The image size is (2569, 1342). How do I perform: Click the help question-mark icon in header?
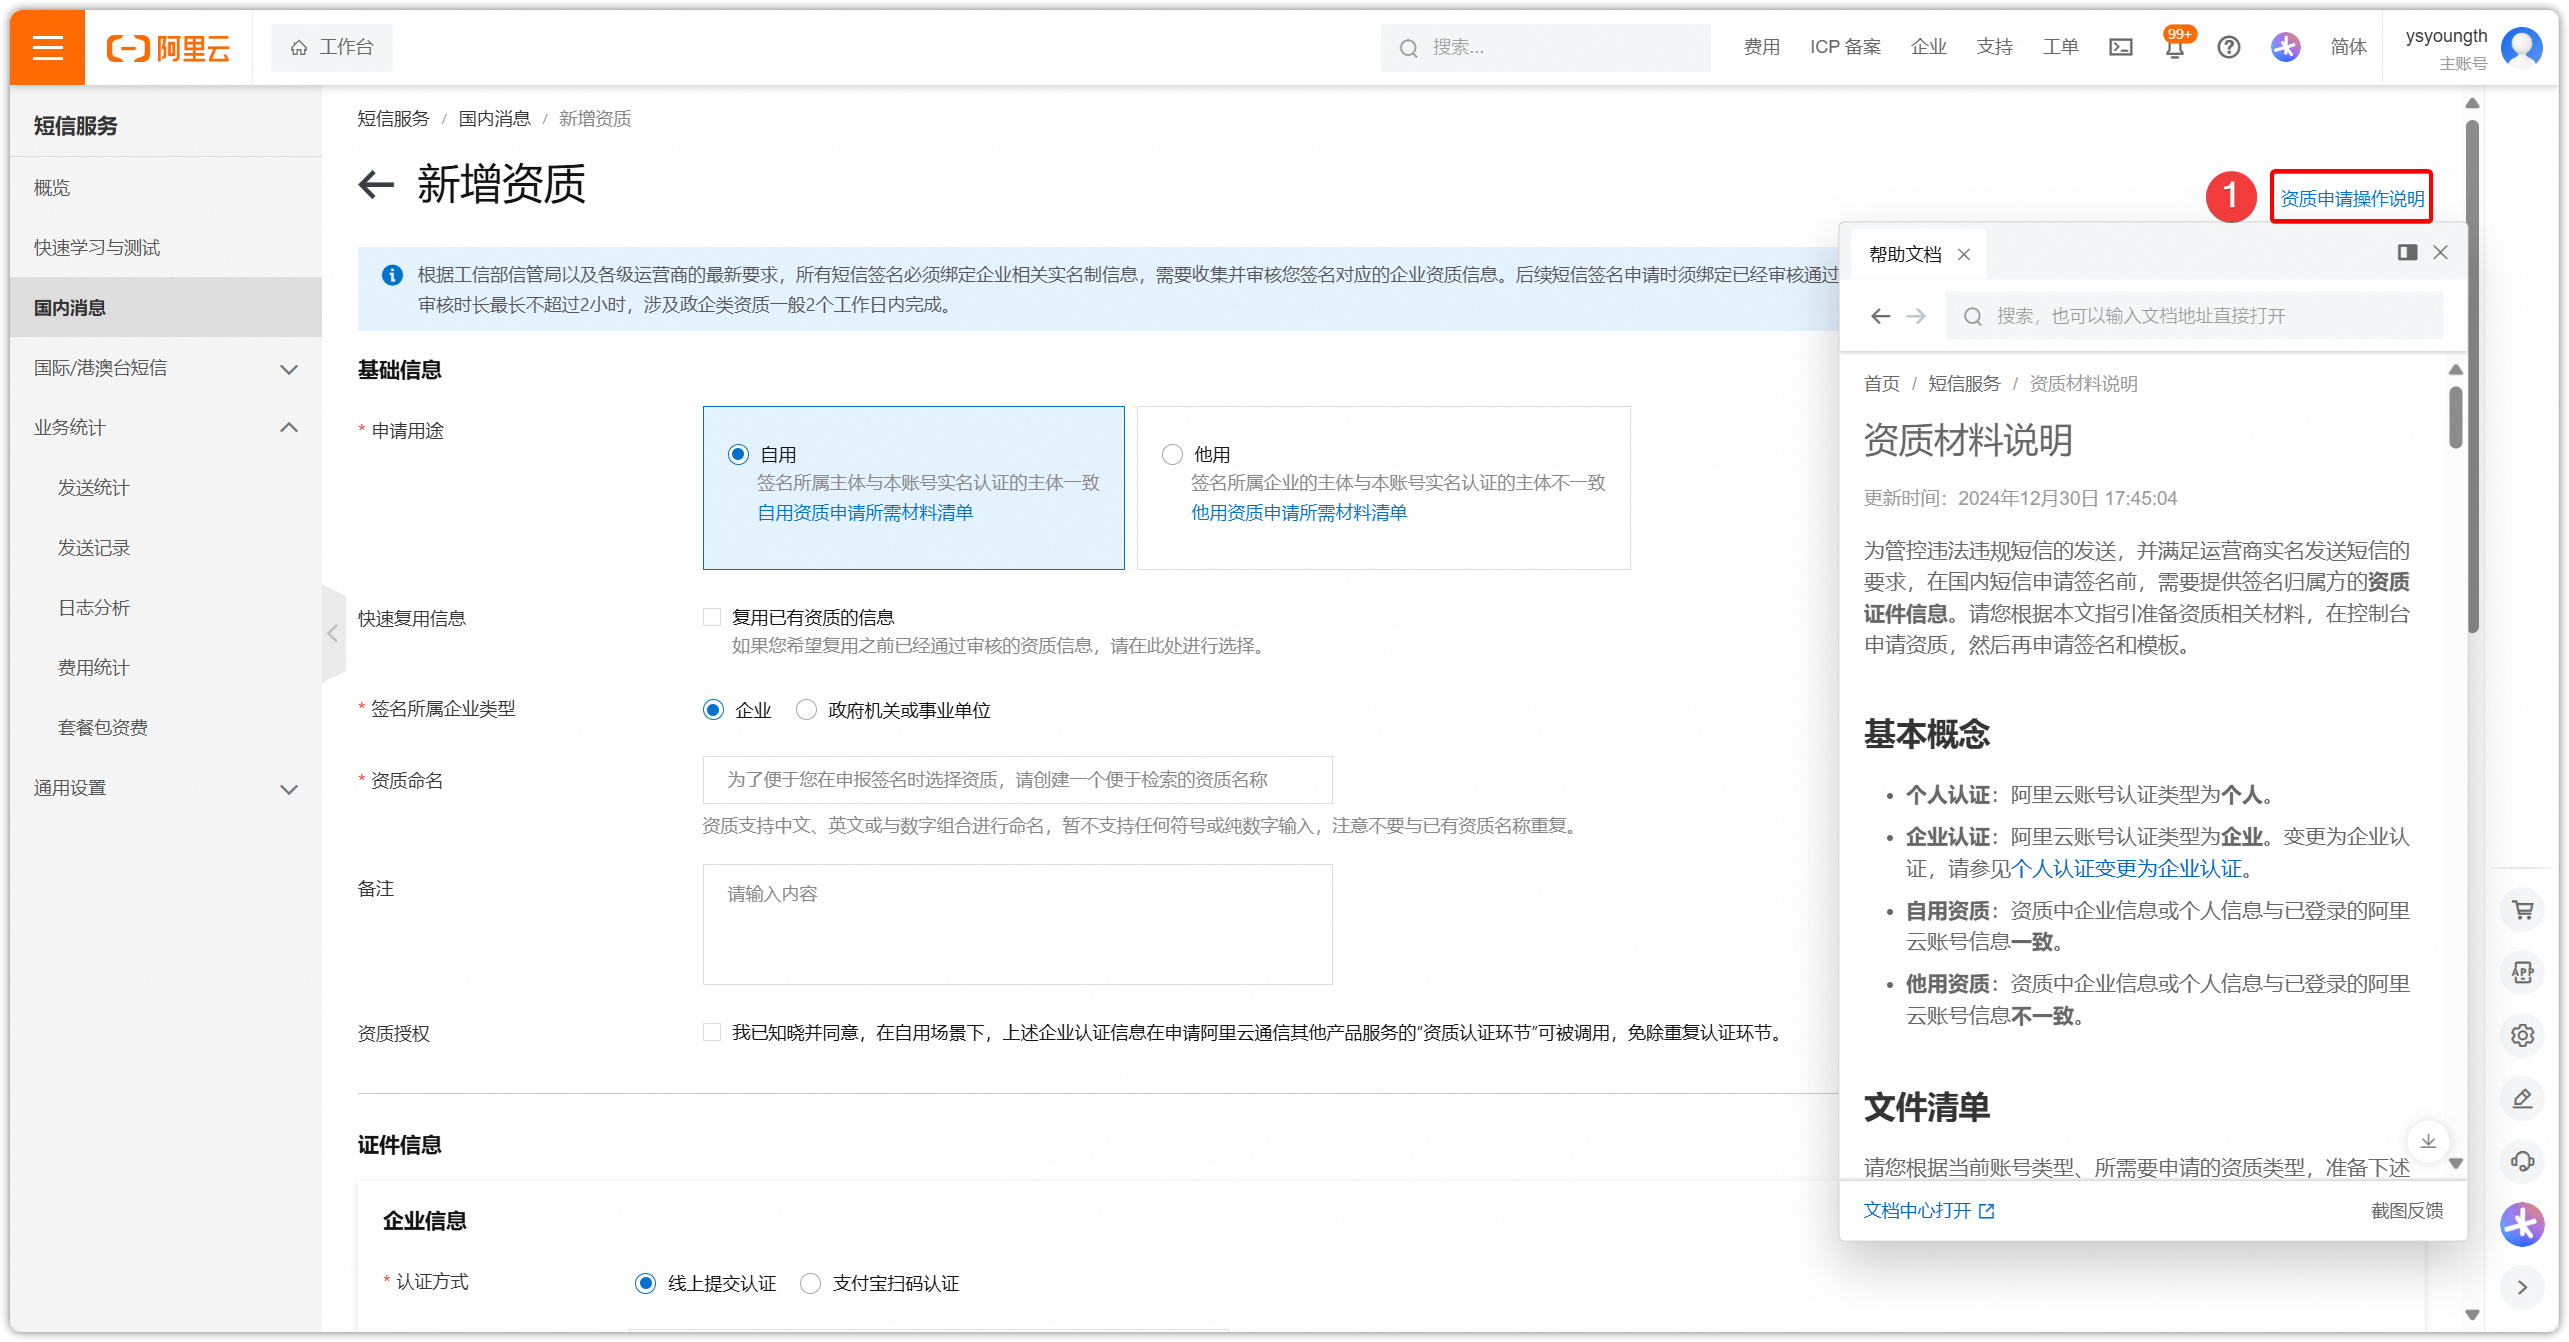(2228, 47)
